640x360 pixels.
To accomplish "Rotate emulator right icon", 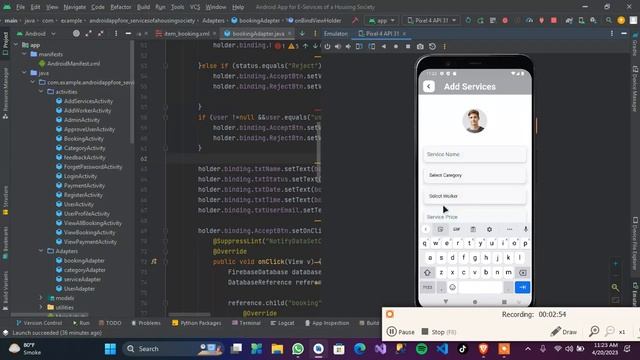I will coord(371,47).
